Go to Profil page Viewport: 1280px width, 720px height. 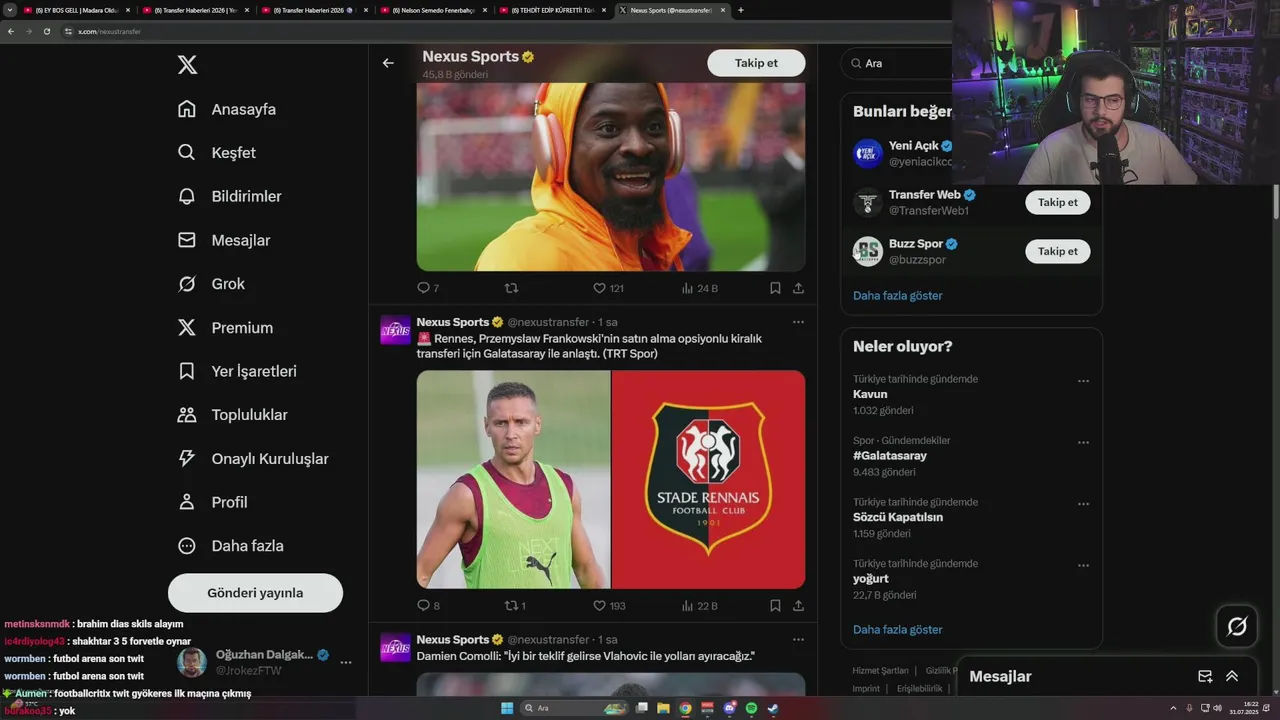(212, 502)
